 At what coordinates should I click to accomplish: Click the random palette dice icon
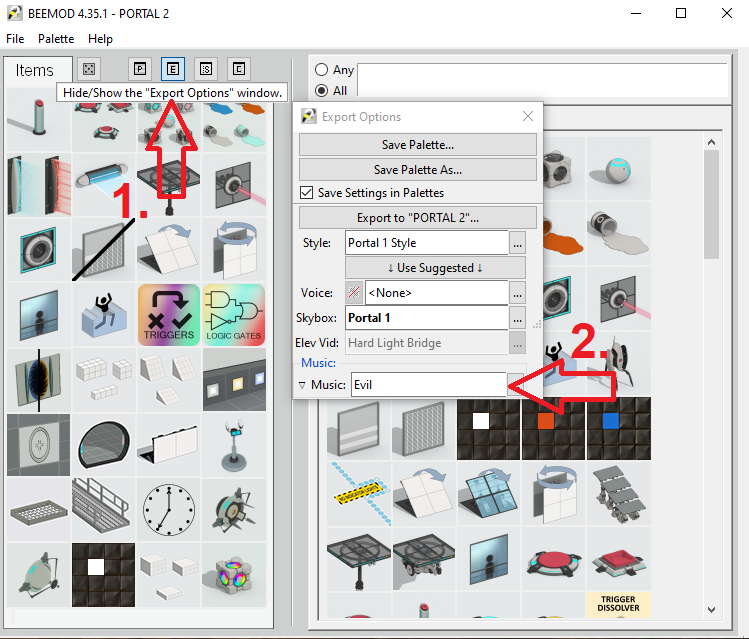click(x=89, y=69)
